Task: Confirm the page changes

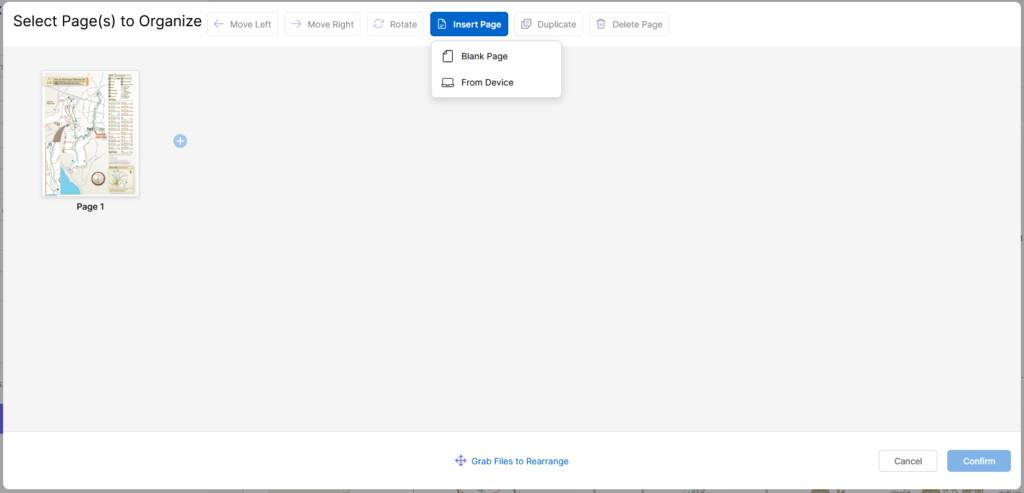Action: [x=979, y=461]
